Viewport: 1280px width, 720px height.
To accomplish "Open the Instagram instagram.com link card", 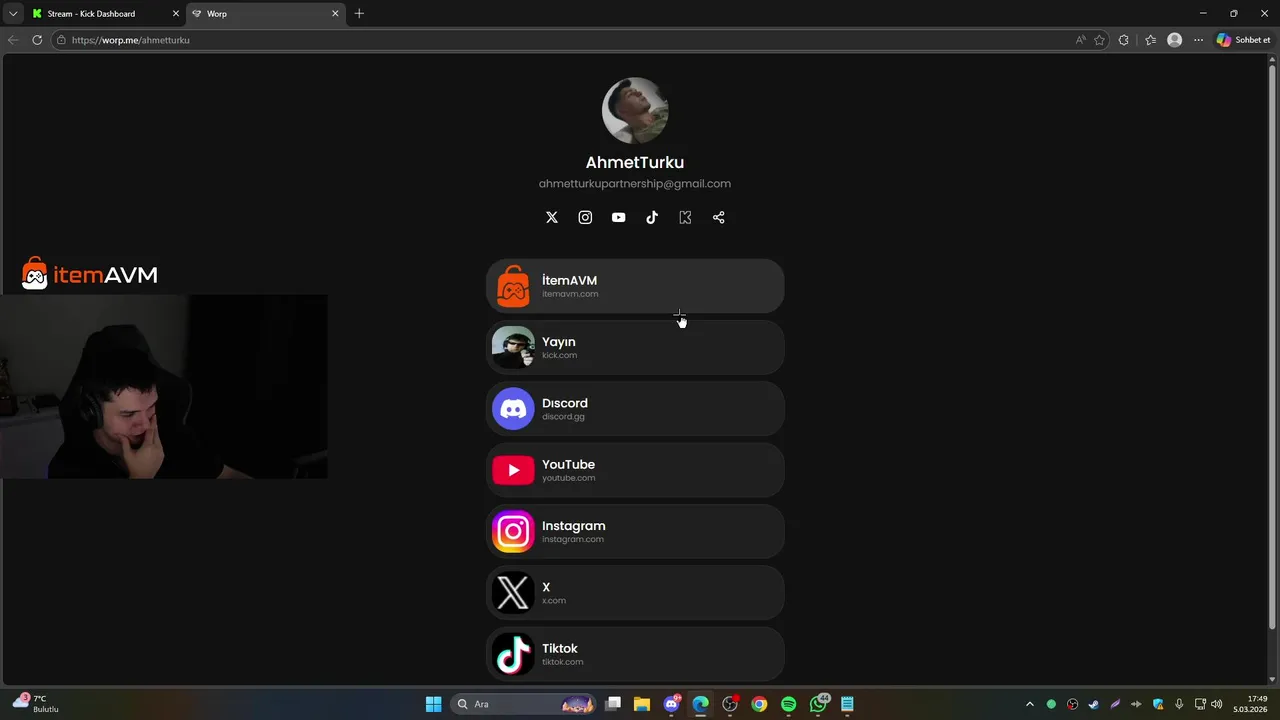I will tap(635, 532).
